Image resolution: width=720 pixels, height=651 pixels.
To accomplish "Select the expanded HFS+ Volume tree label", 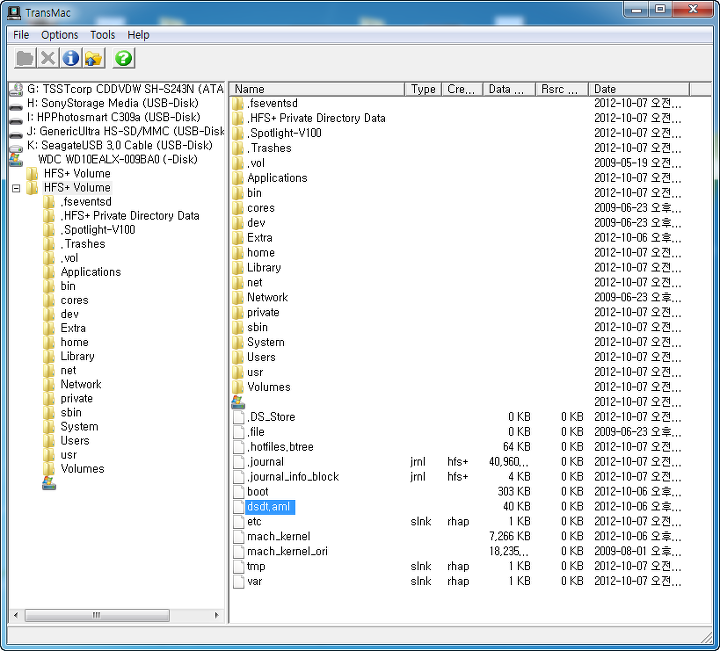I will [x=77, y=187].
